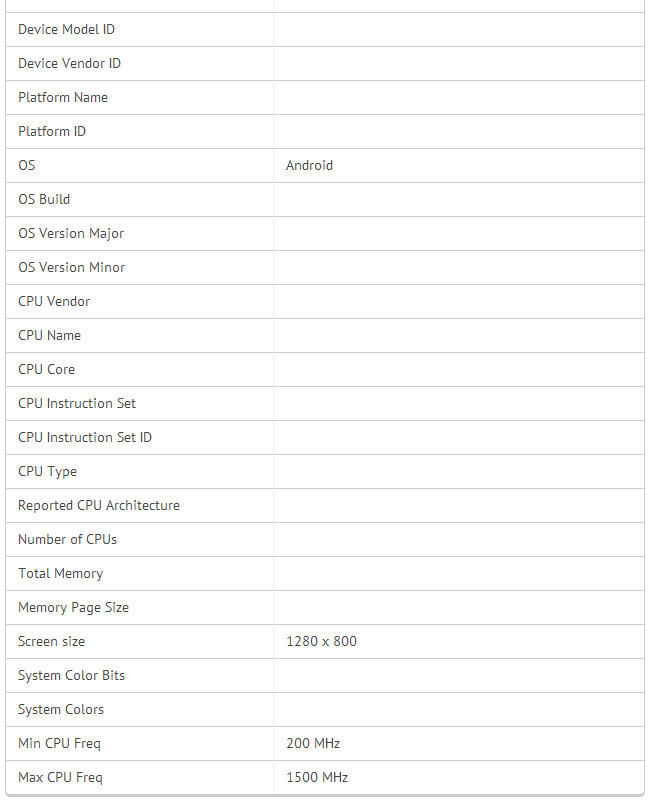The height and width of the screenshot is (800, 650).
Task: Select the System Color Bits label
Action: (72, 676)
